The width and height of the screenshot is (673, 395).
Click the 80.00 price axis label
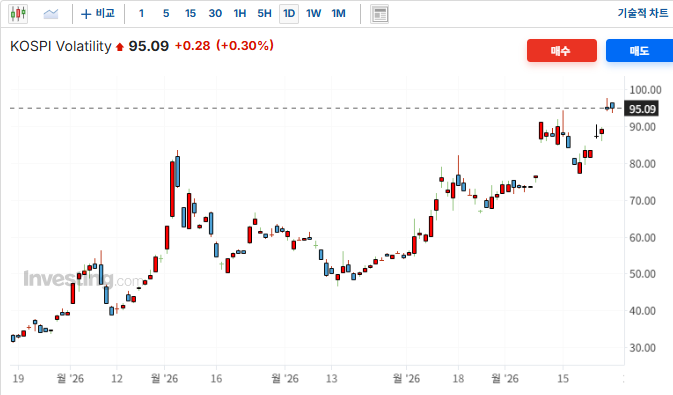[642, 164]
